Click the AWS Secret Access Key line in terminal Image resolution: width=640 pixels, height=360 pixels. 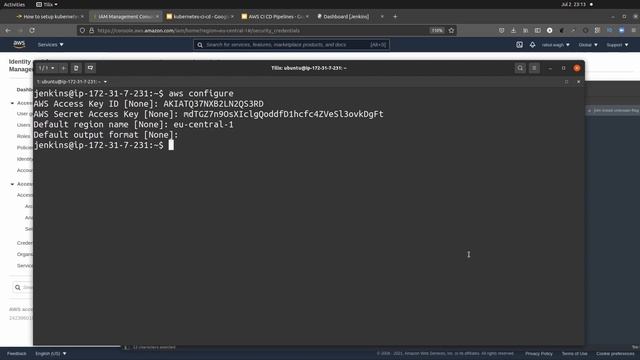[x=209, y=114]
